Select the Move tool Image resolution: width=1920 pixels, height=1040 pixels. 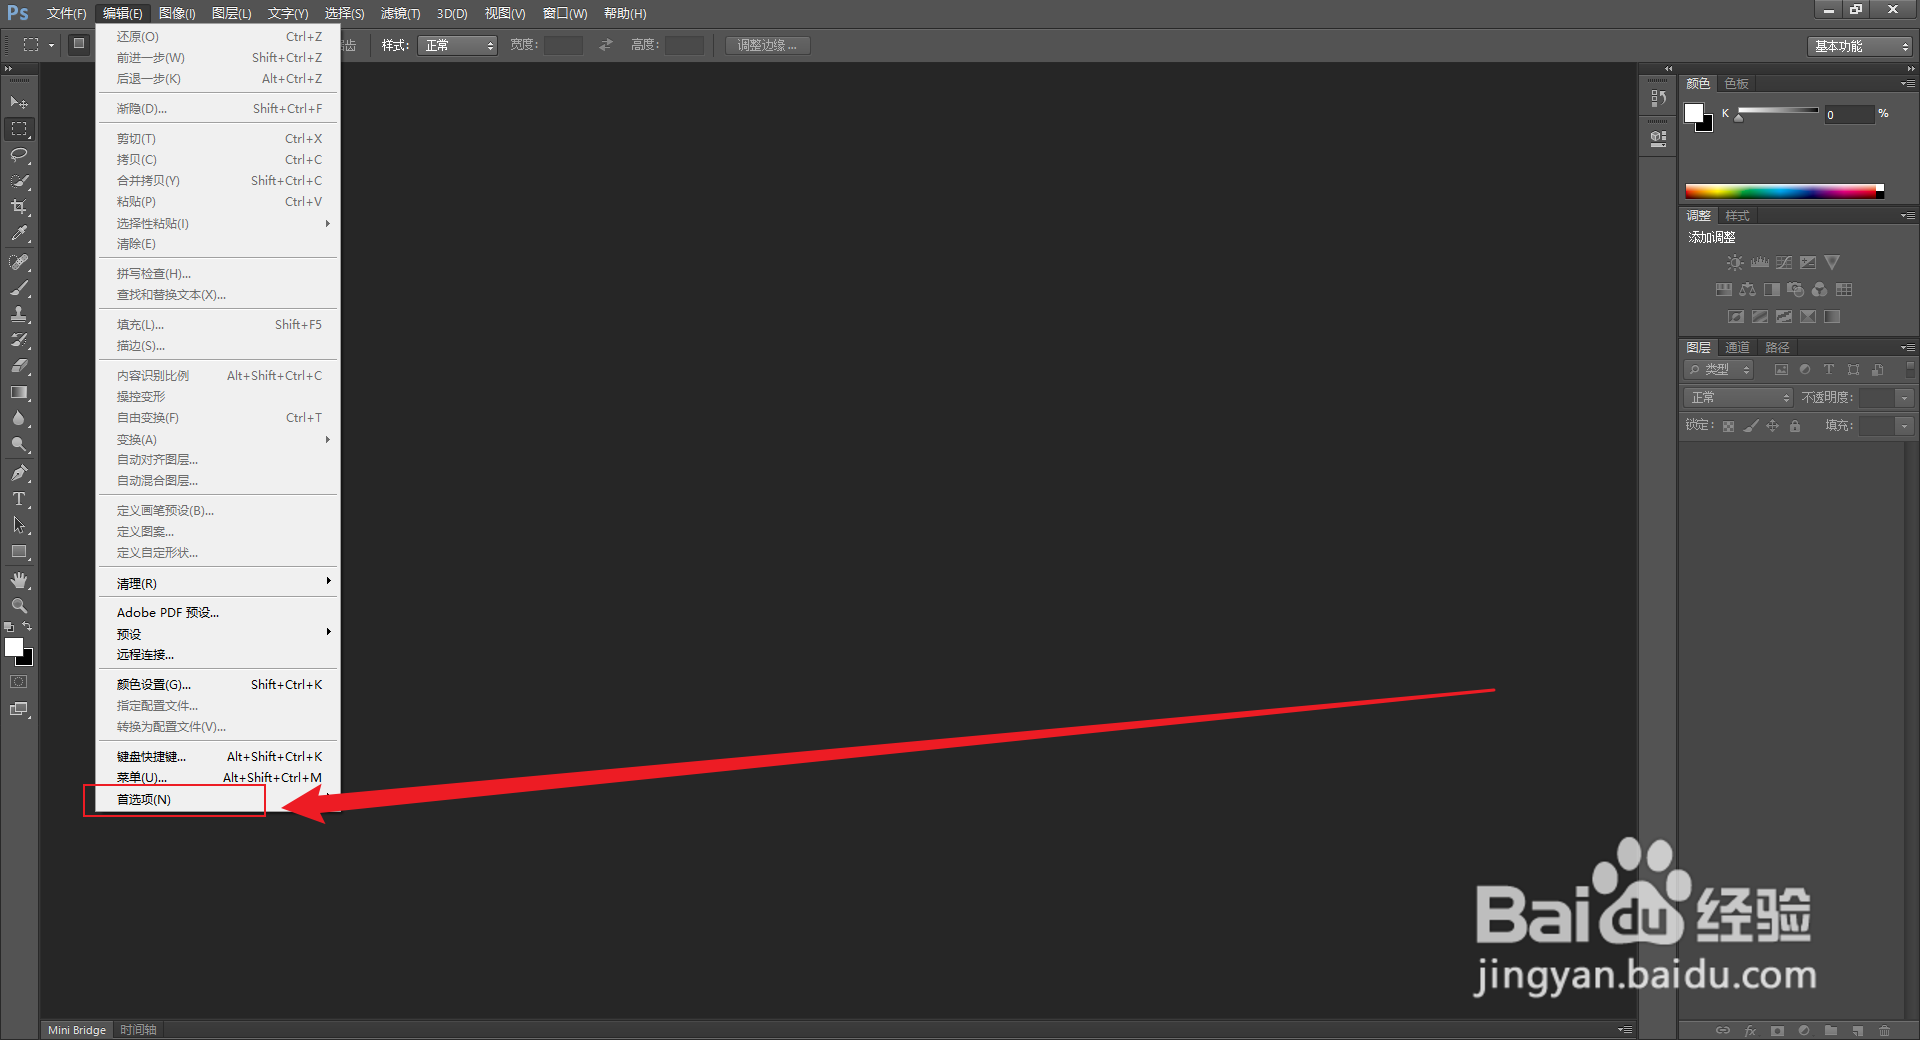click(x=19, y=103)
